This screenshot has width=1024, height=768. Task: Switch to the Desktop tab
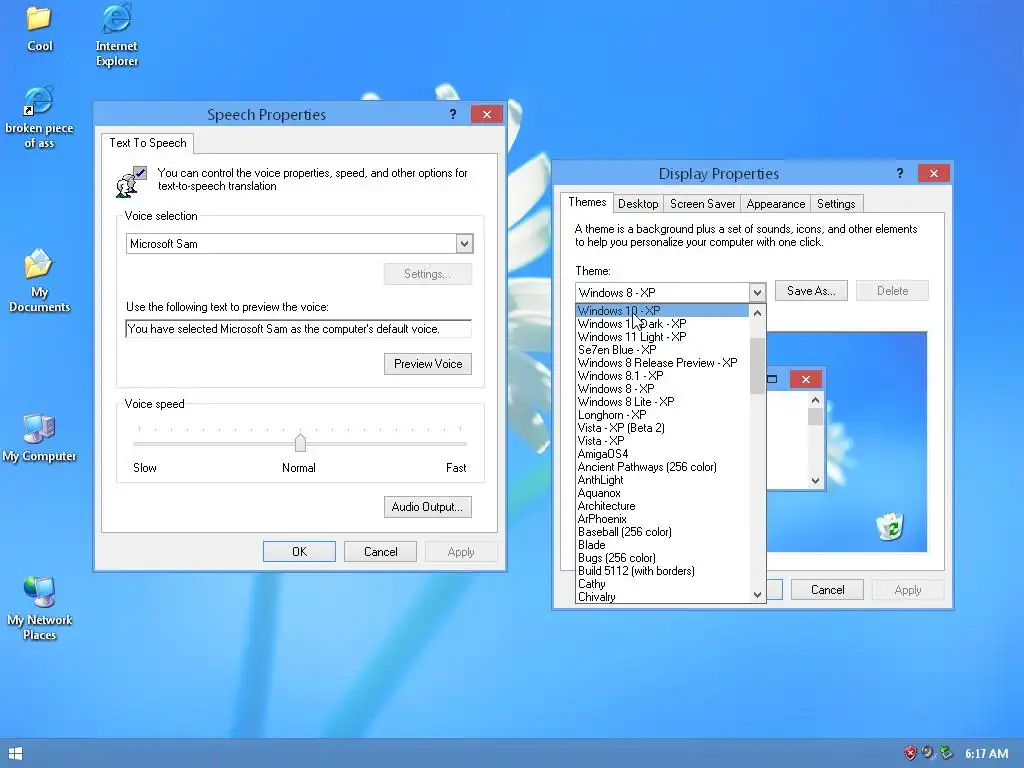pyautogui.click(x=638, y=204)
